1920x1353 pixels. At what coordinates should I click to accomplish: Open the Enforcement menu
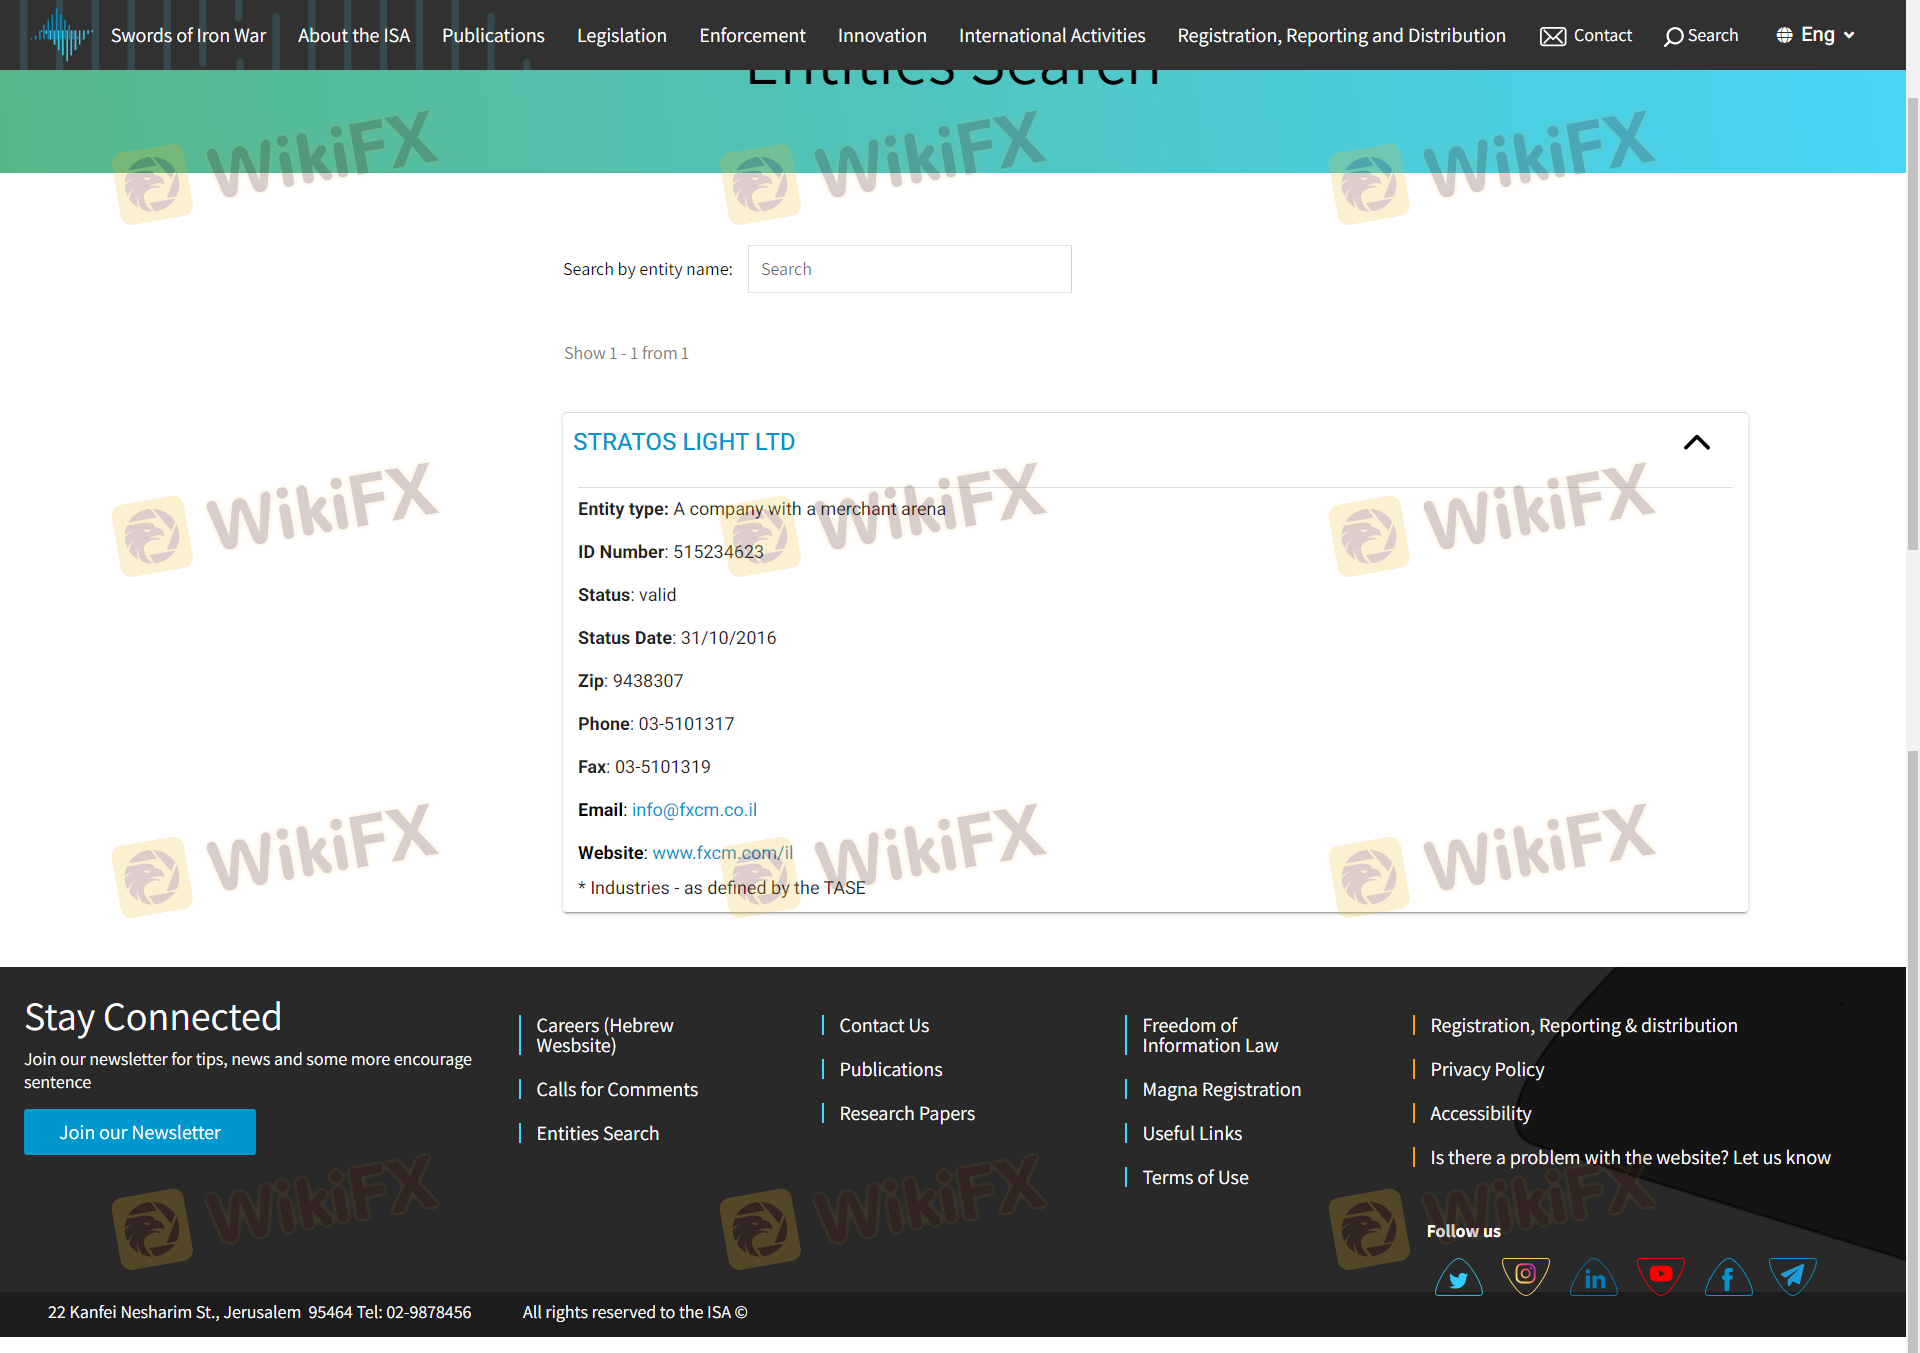click(x=752, y=35)
